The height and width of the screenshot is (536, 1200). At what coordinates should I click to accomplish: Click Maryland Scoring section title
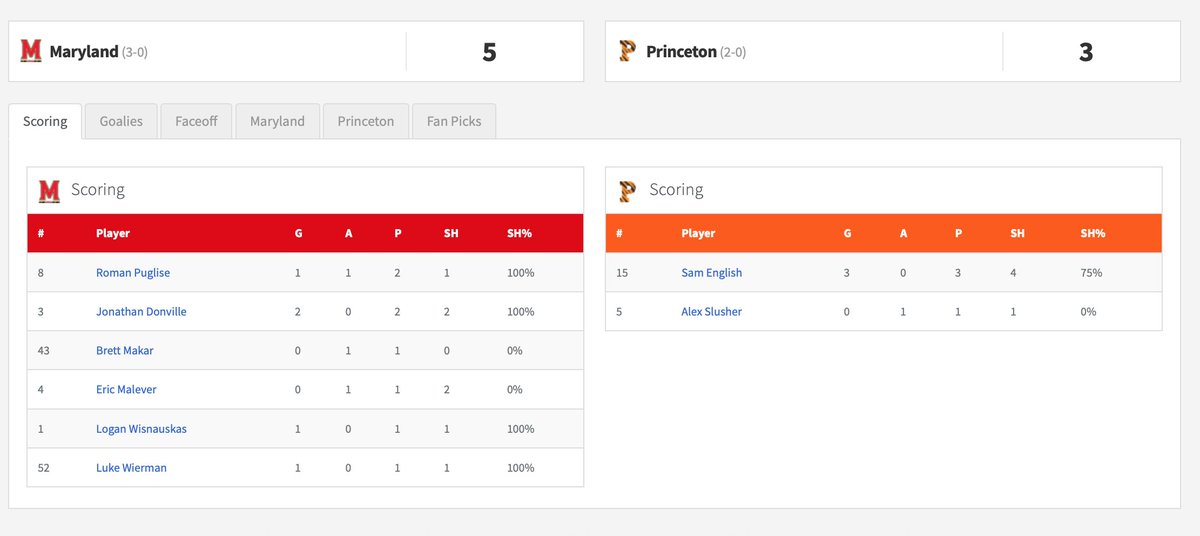coord(97,190)
